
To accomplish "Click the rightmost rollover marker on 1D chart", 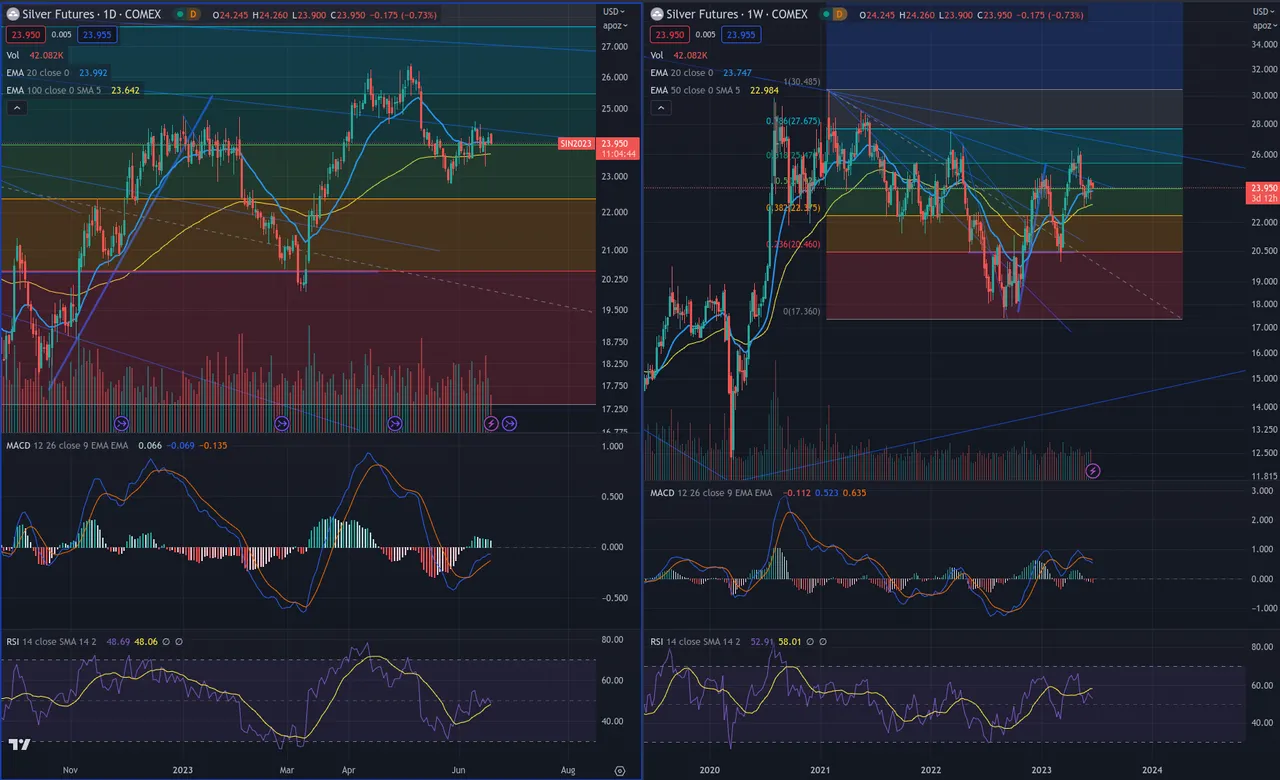I will point(509,424).
